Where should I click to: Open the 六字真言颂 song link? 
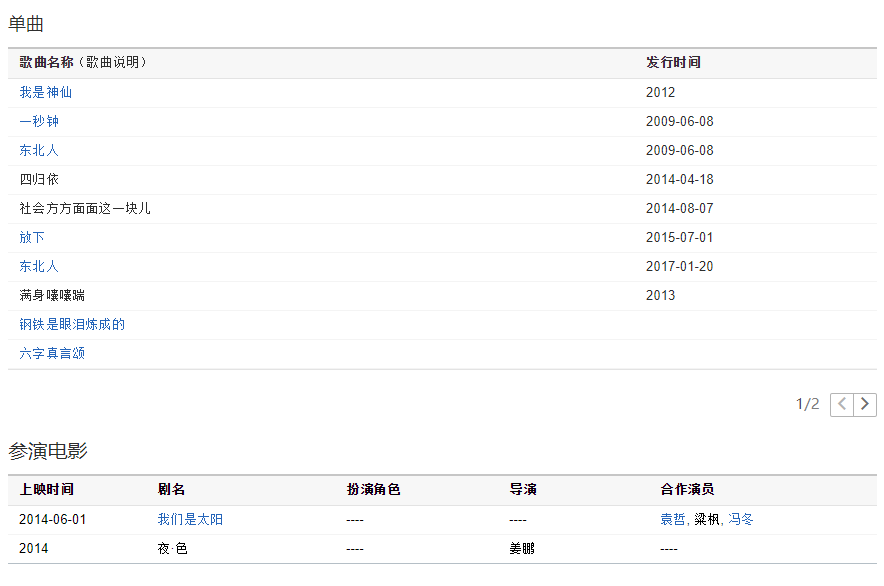click(52, 353)
